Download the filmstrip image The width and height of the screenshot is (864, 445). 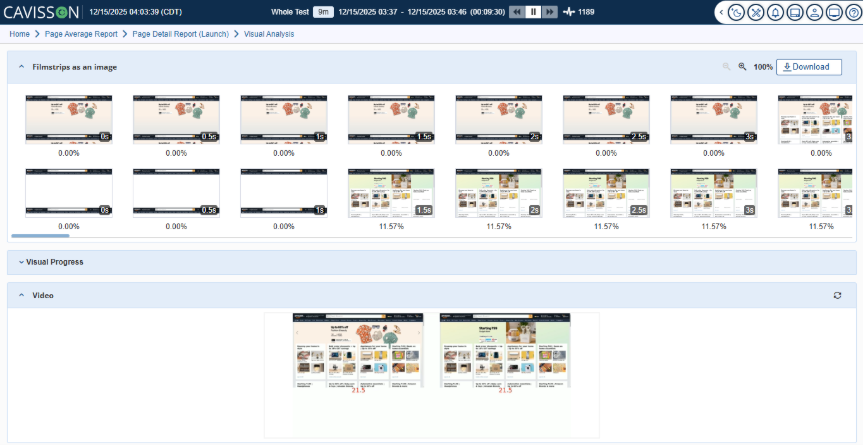[x=808, y=67]
